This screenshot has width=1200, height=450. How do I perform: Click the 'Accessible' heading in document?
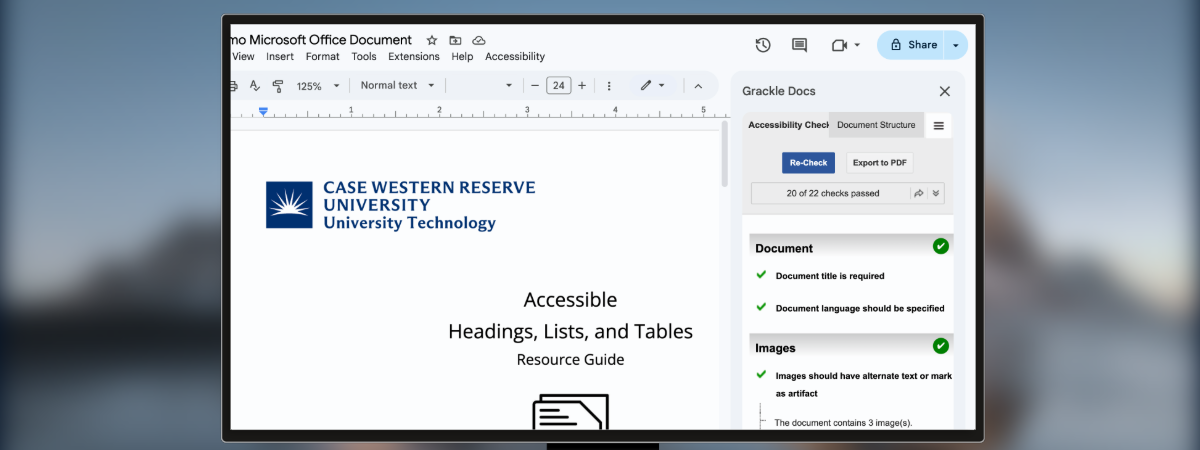570,300
